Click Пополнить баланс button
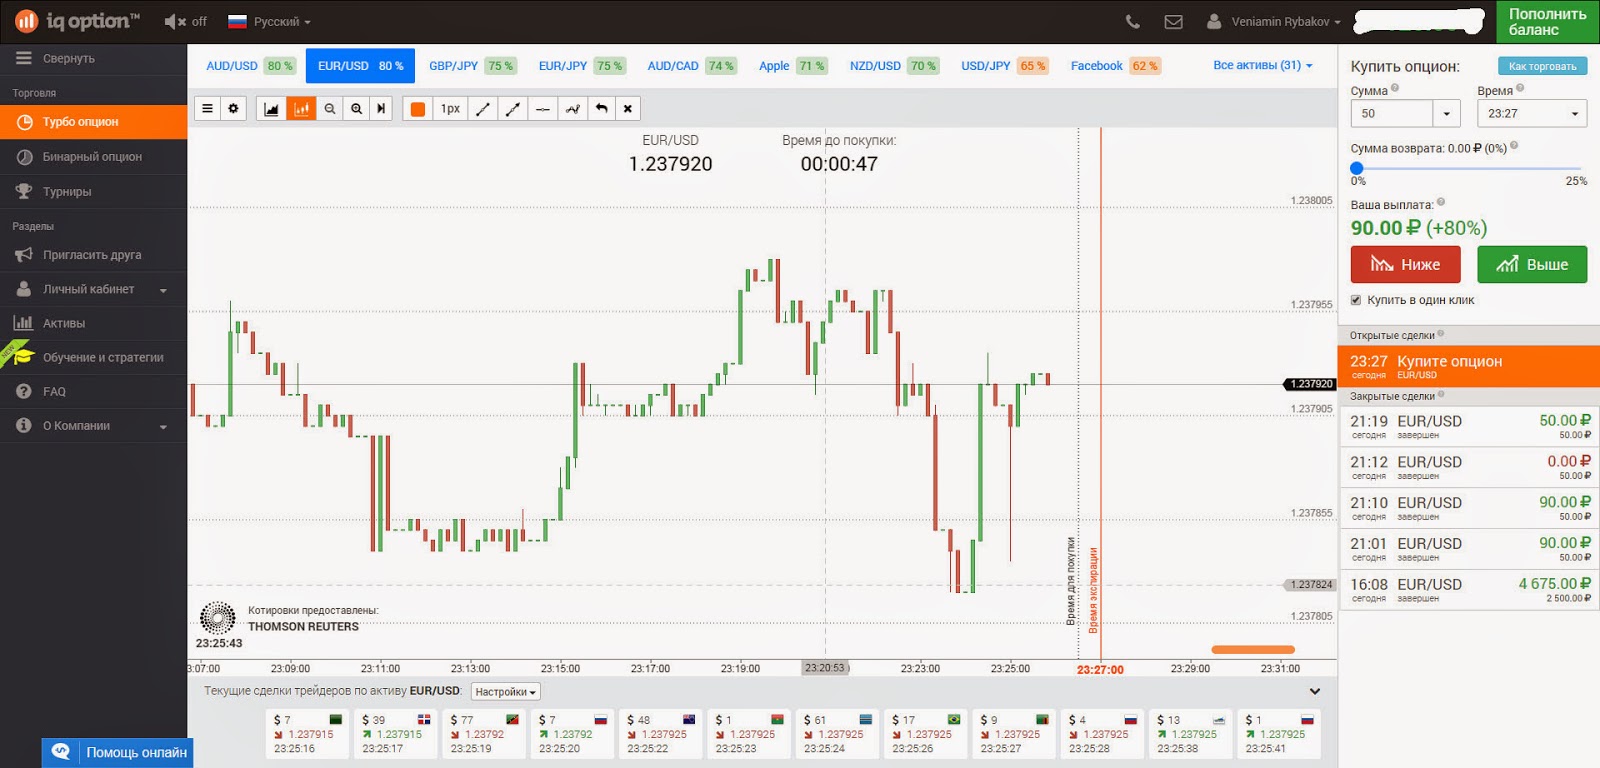Screen dimensions: 1600x768 click(x=1547, y=21)
